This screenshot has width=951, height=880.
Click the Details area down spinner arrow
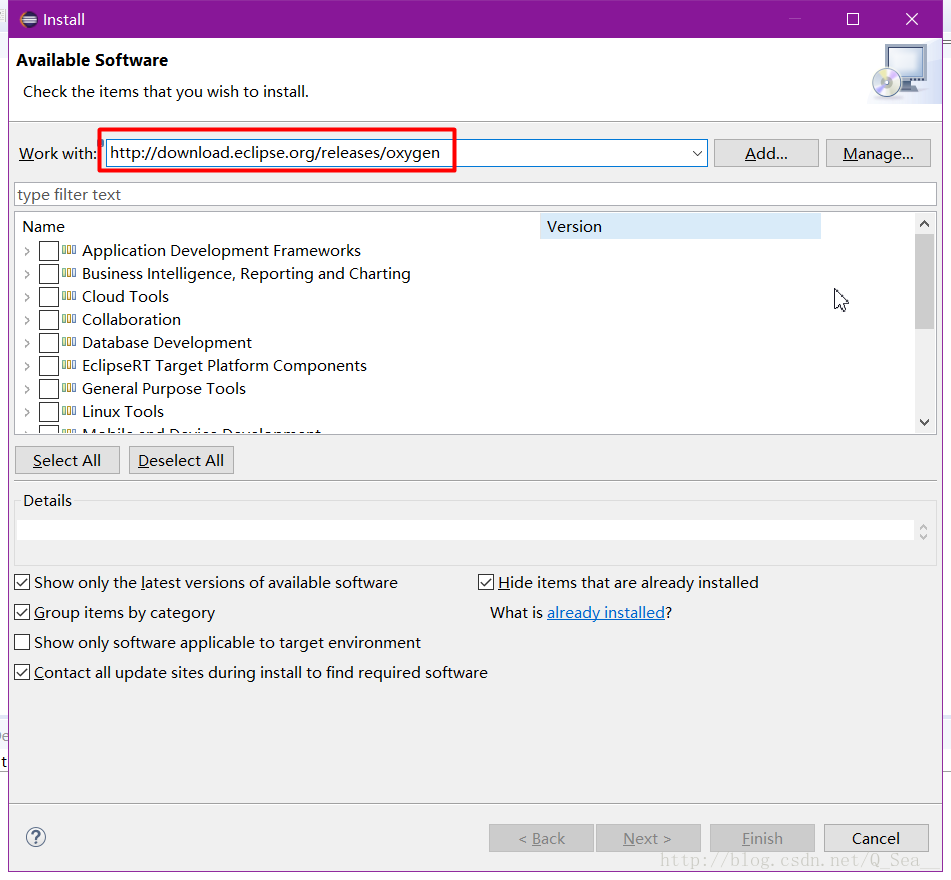(923, 536)
